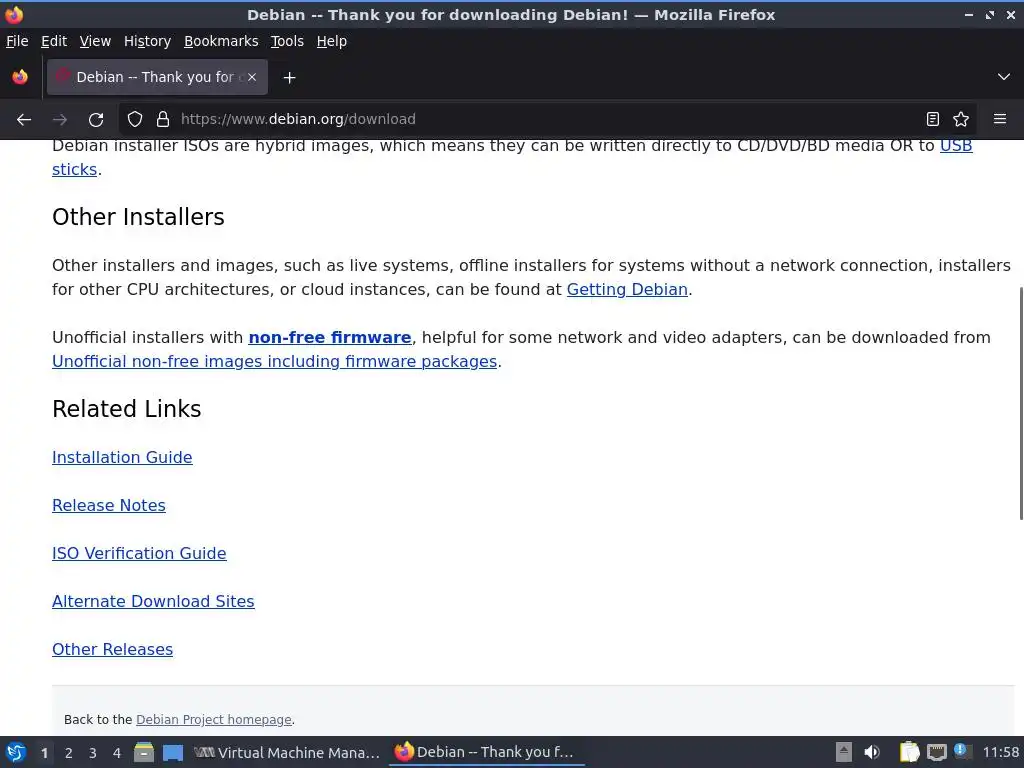Open Unofficial non-free images including firmware packages

[275, 362]
